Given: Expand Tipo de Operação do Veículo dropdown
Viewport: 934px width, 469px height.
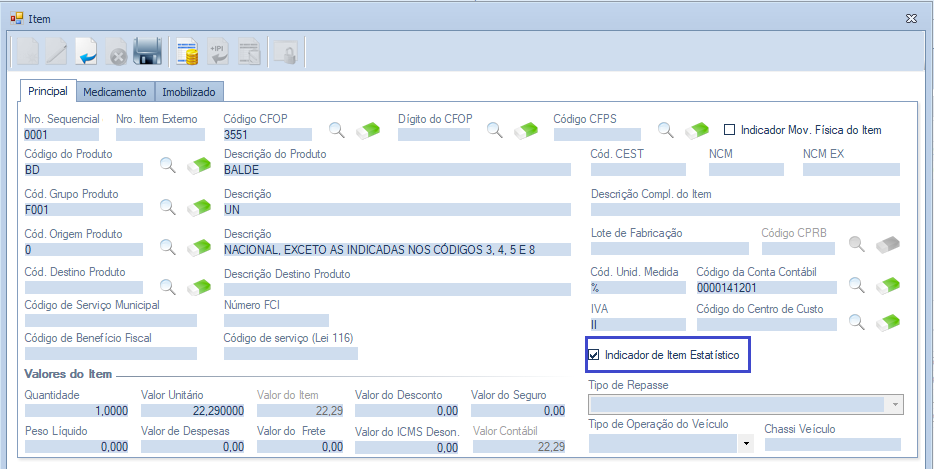Looking at the screenshot, I should [x=746, y=444].
